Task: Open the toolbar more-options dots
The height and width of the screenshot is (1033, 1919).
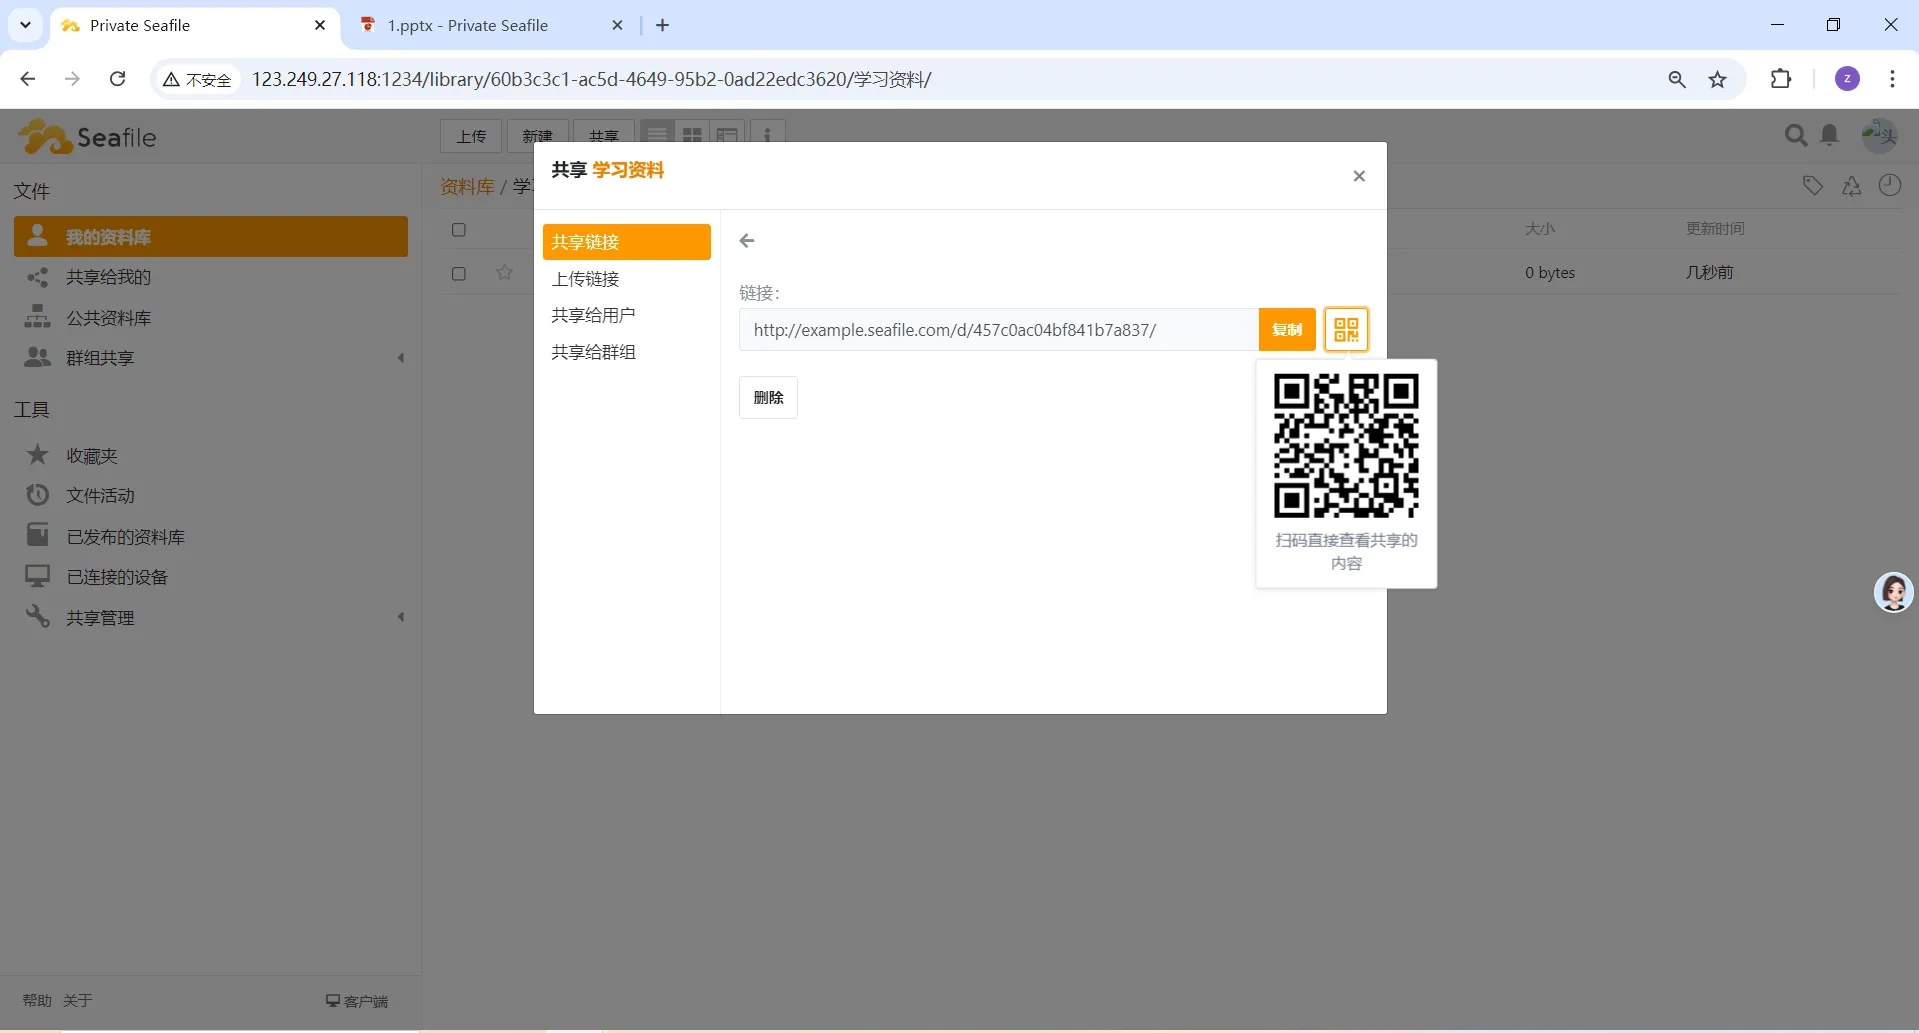Action: pyautogui.click(x=767, y=135)
